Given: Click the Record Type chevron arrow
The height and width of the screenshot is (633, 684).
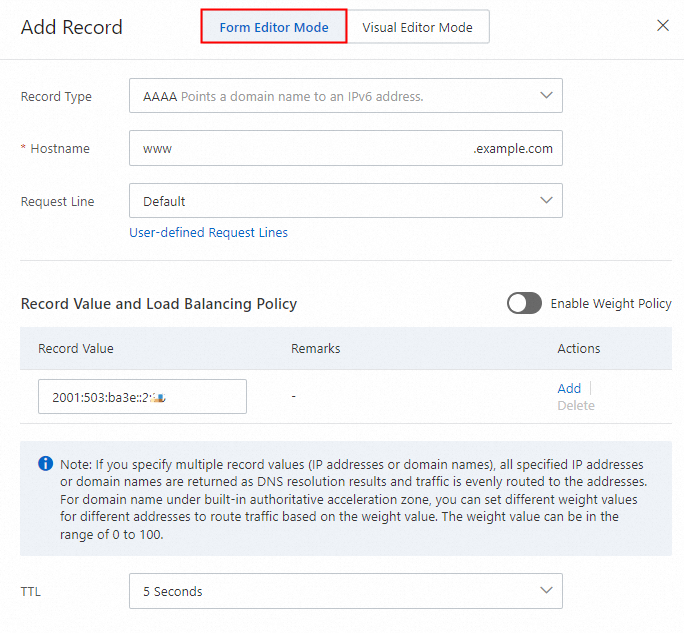Looking at the screenshot, I should (546, 96).
